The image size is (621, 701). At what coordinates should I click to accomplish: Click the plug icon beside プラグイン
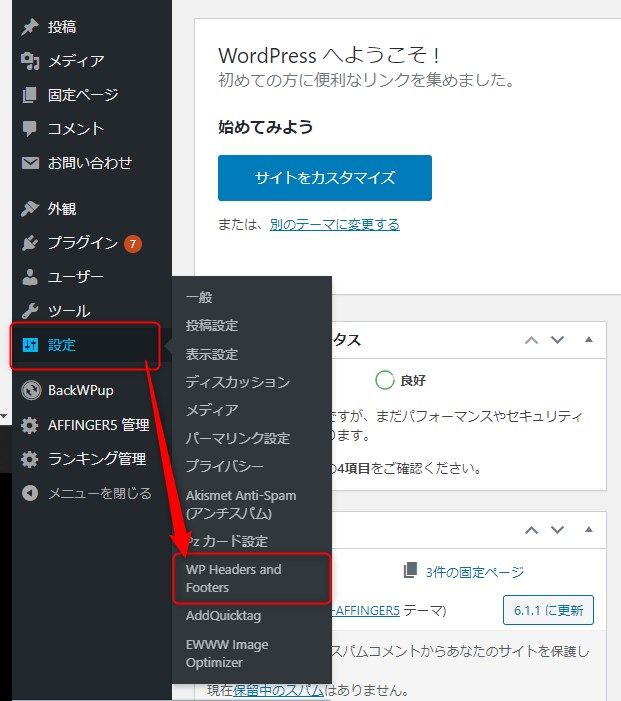pyautogui.click(x=30, y=243)
